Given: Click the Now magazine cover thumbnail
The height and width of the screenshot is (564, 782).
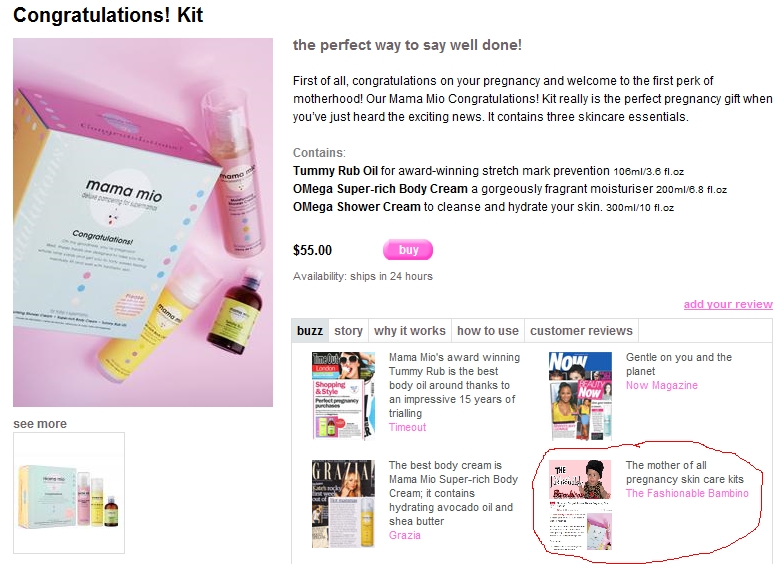Looking at the screenshot, I should click(580, 396).
